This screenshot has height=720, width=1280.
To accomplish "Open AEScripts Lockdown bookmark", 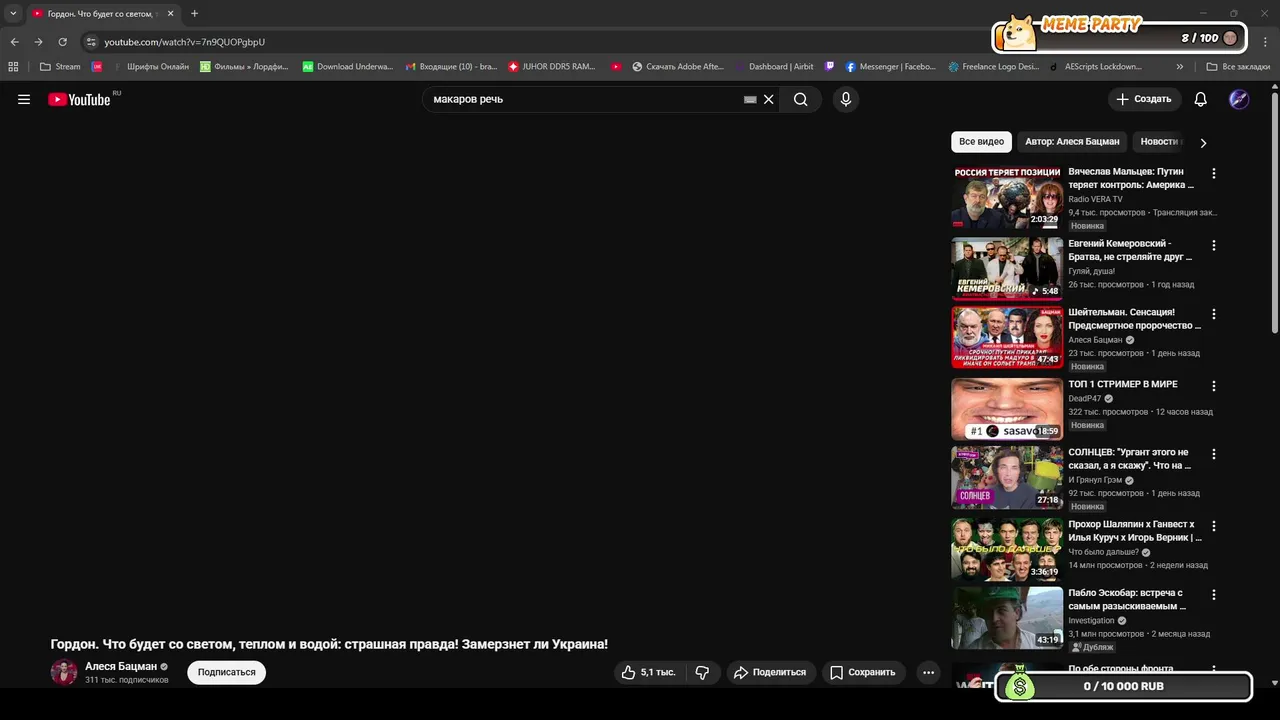I will click(x=1095, y=67).
